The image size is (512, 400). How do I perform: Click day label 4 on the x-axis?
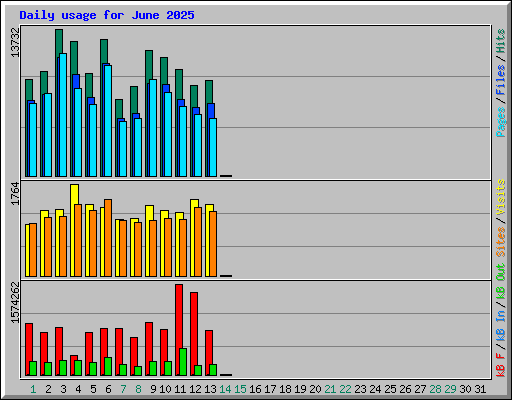[78, 389]
